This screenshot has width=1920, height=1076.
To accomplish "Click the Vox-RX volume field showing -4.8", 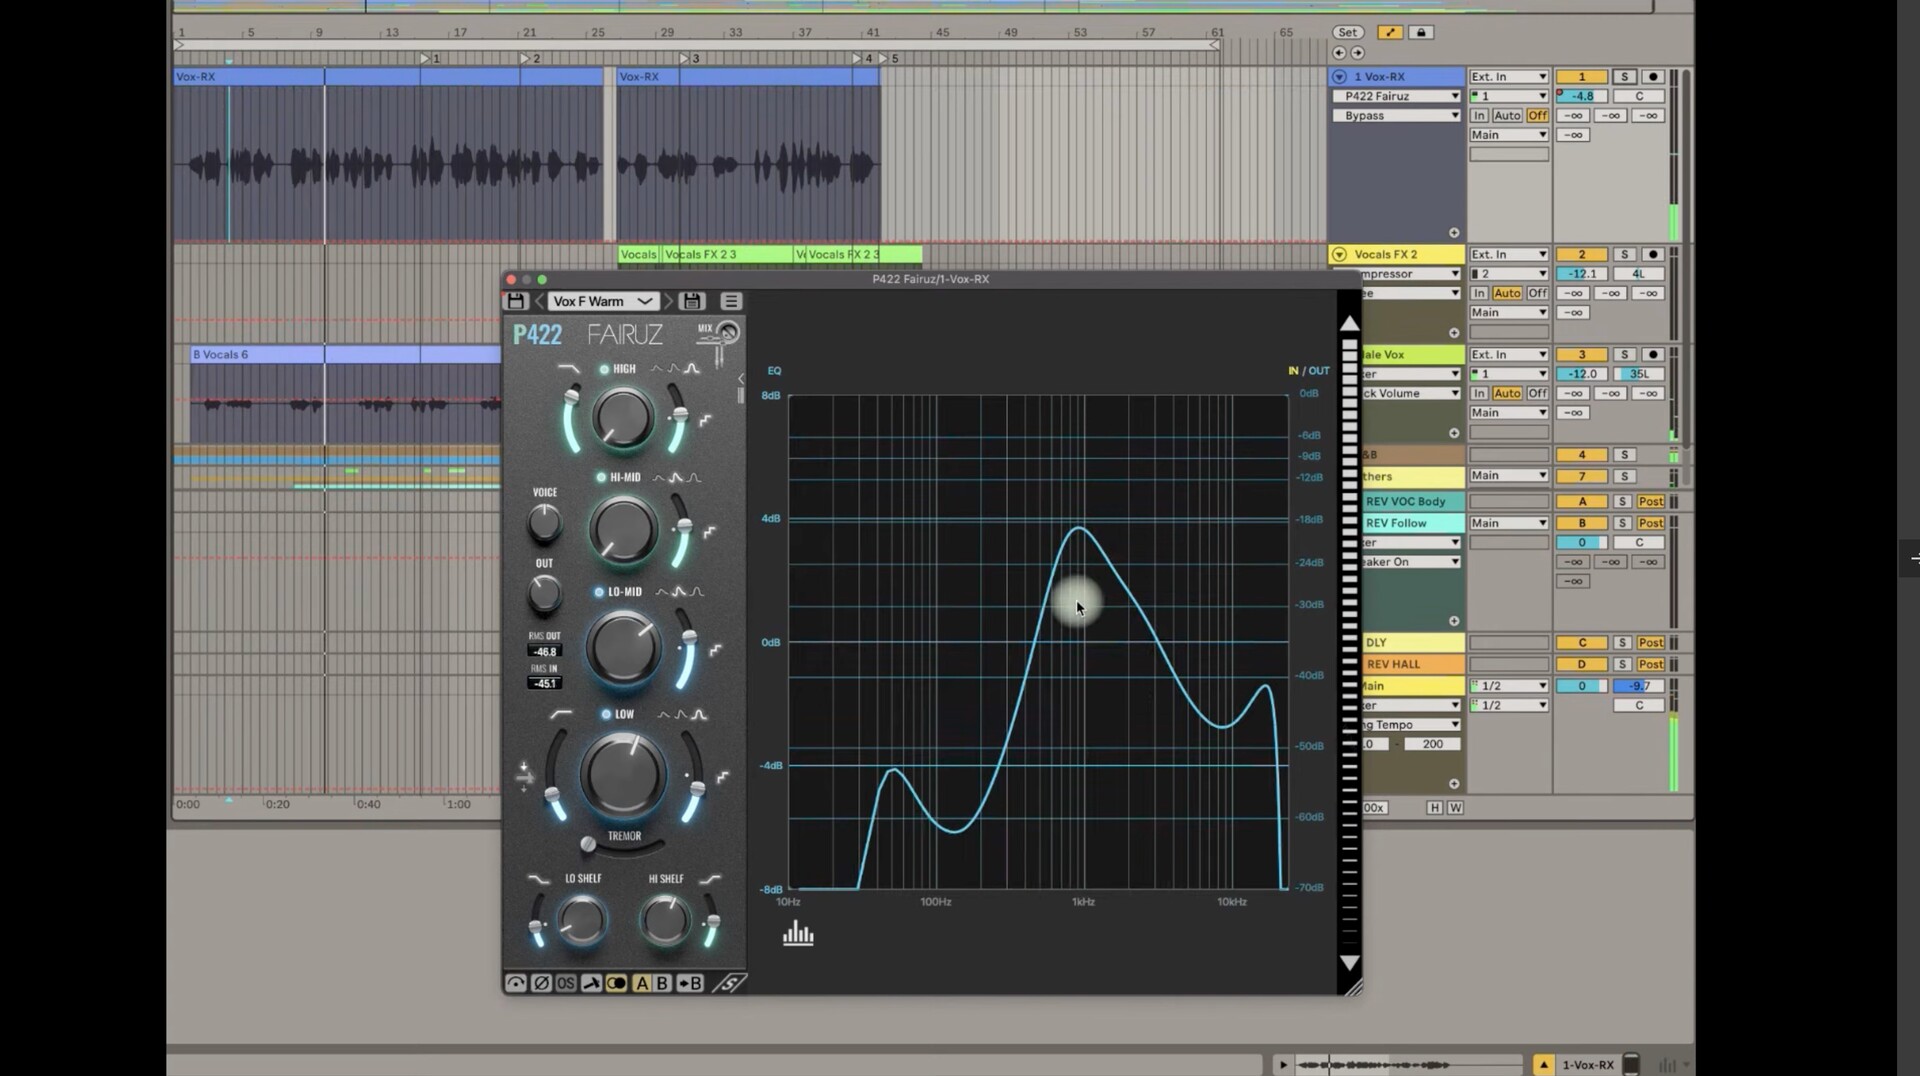I will [1582, 96].
